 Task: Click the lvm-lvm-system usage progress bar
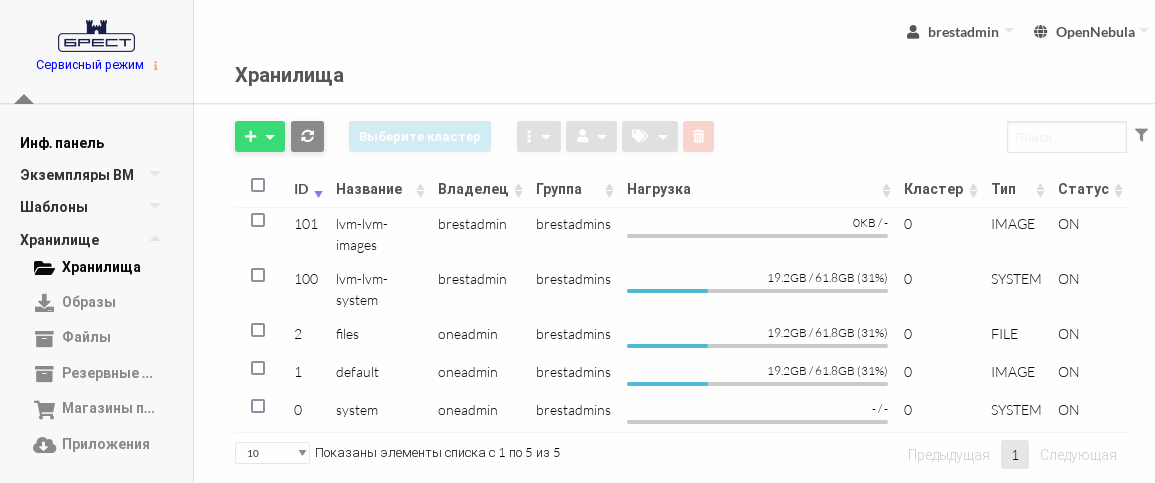pos(757,291)
